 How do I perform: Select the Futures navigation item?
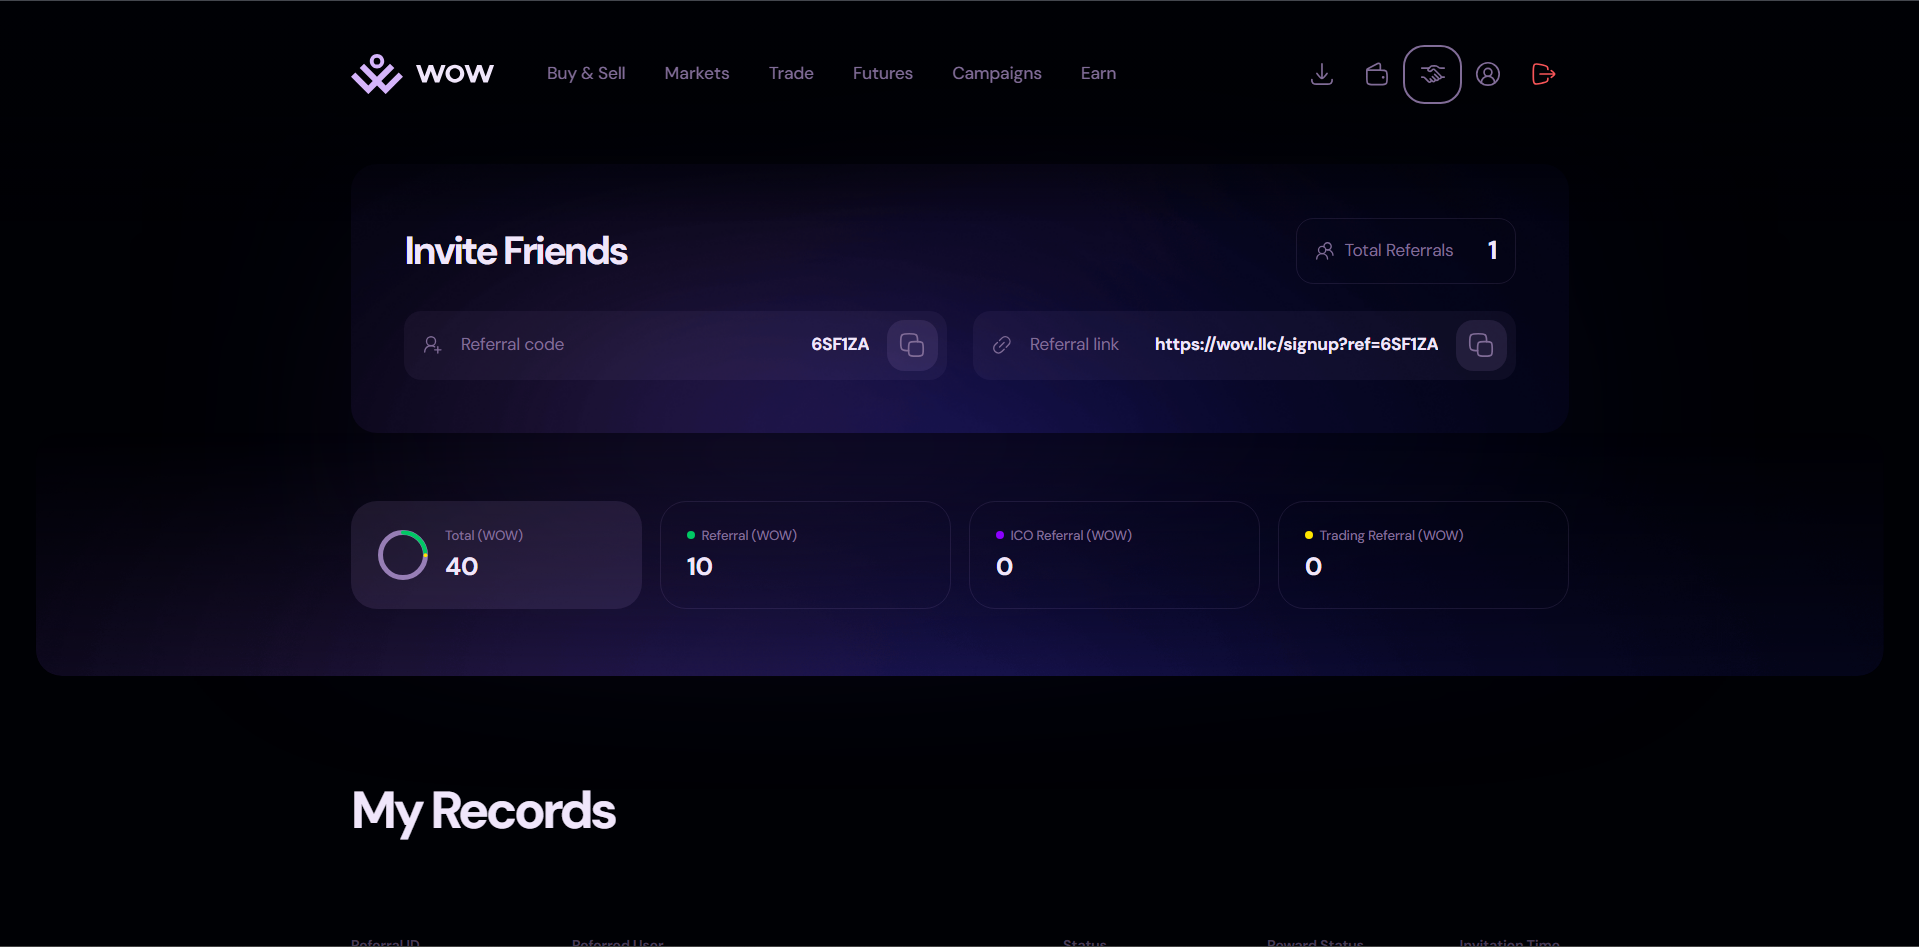[882, 73]
